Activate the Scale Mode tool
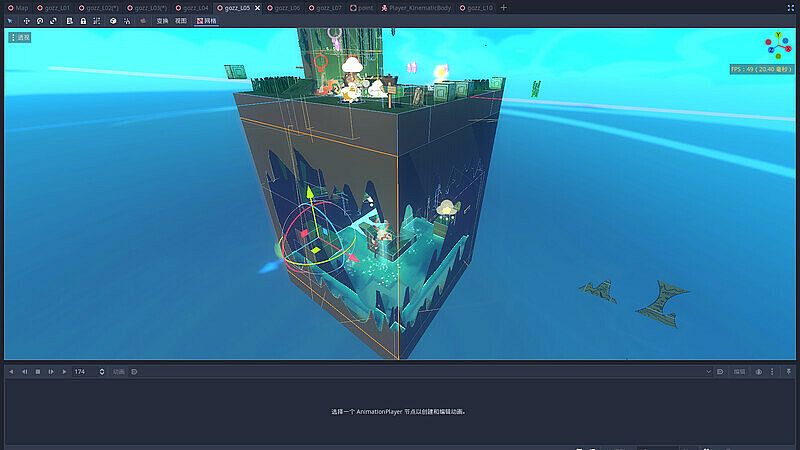800x450 pixels. click(54, 20)
